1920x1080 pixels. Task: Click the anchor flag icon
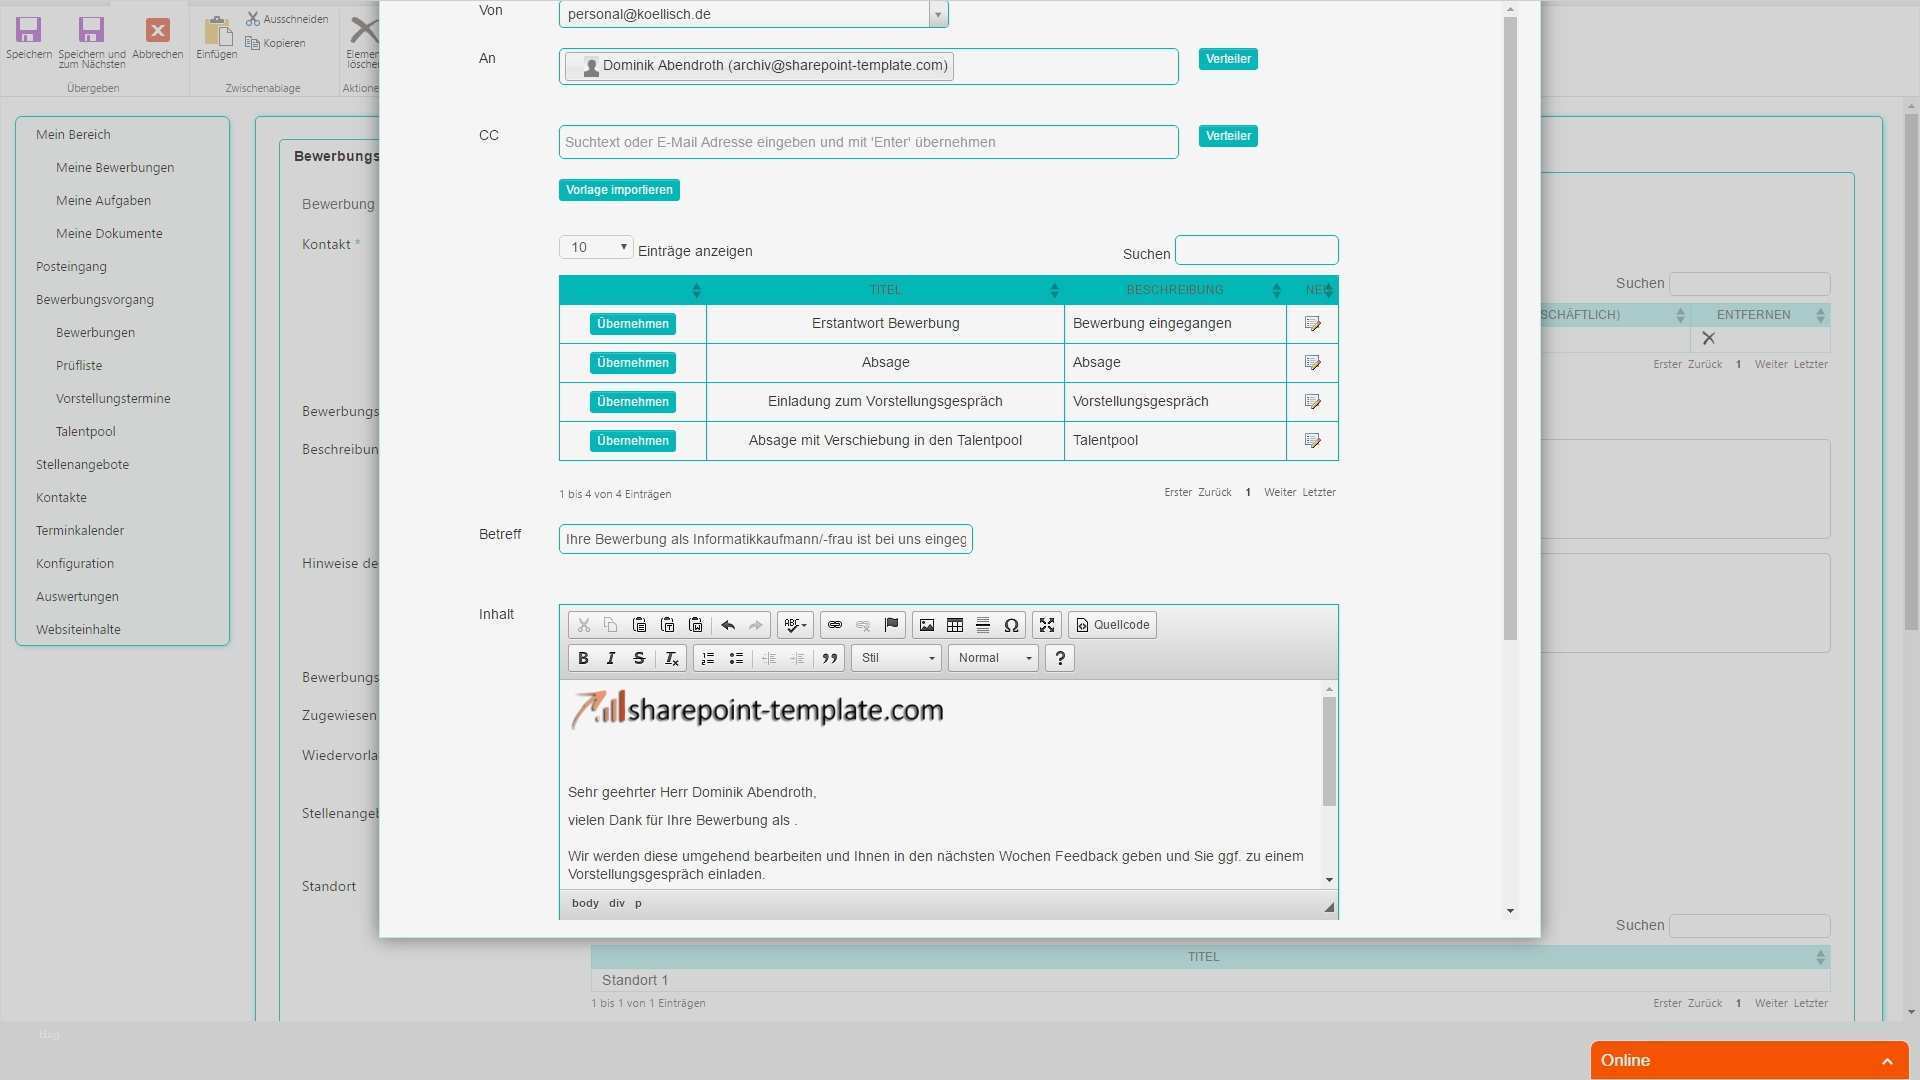pos(891,625)
